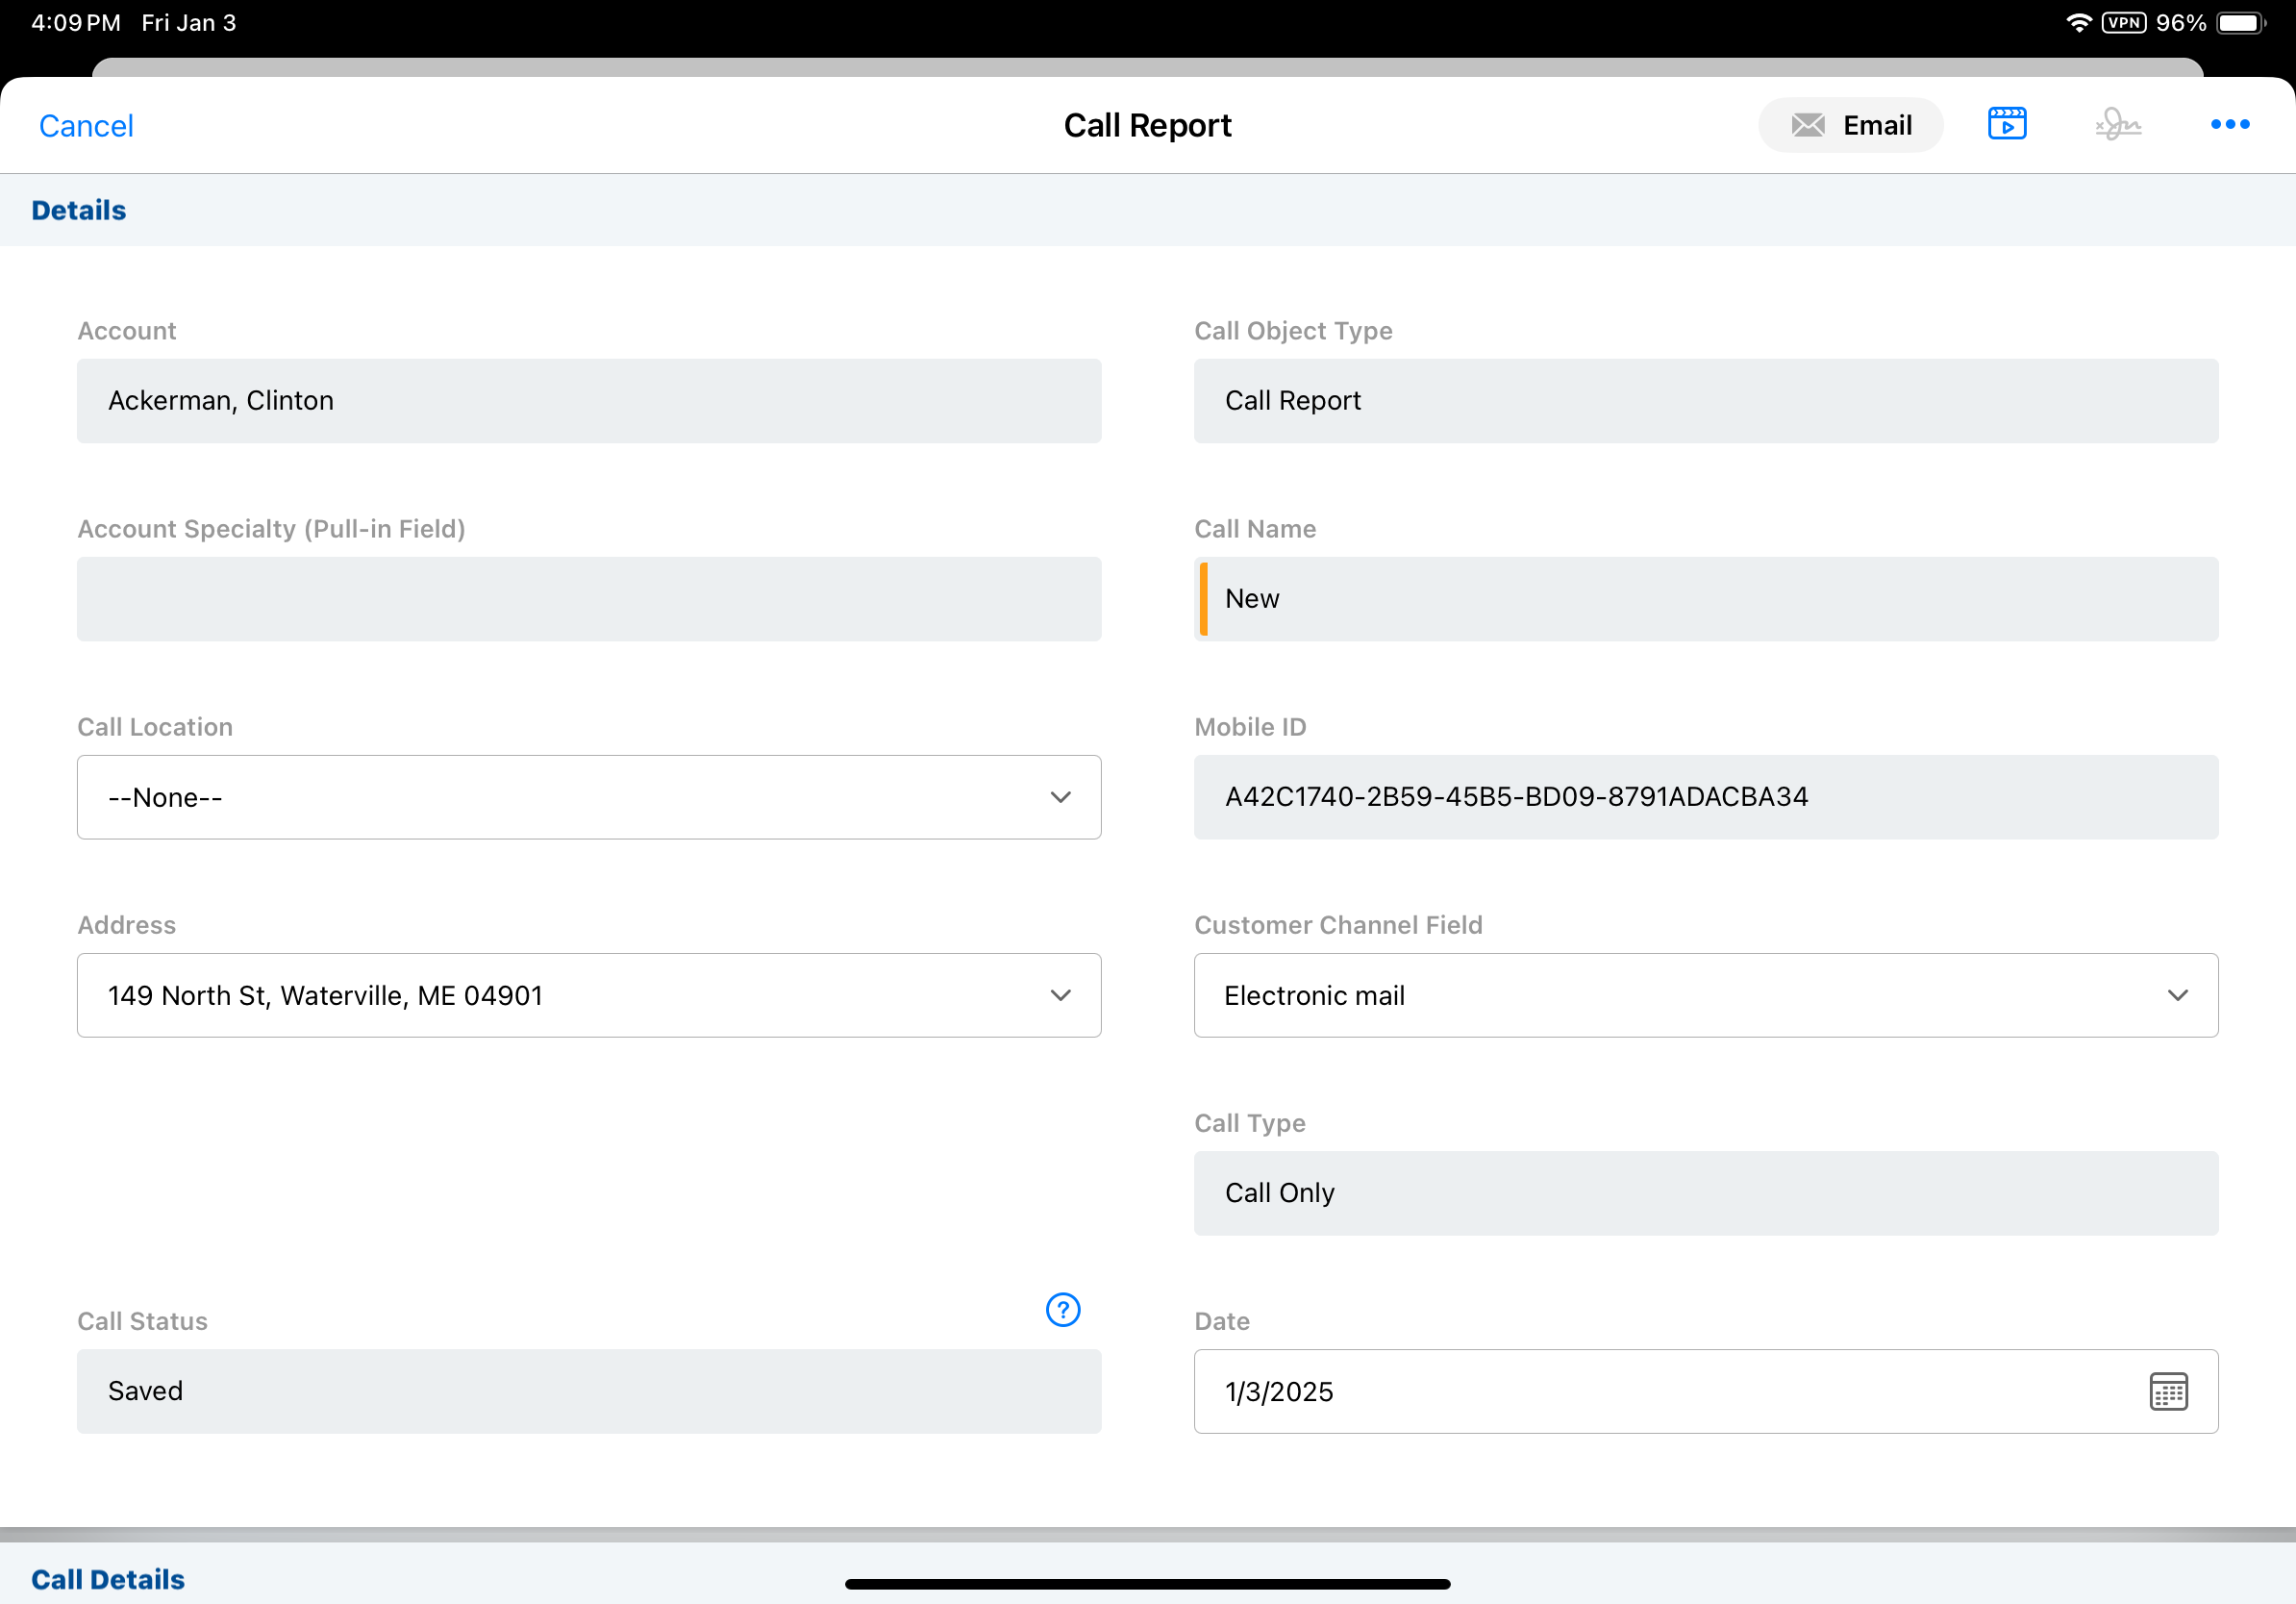Click the Date field showing 1/3/2025

coord(1706,1391)
